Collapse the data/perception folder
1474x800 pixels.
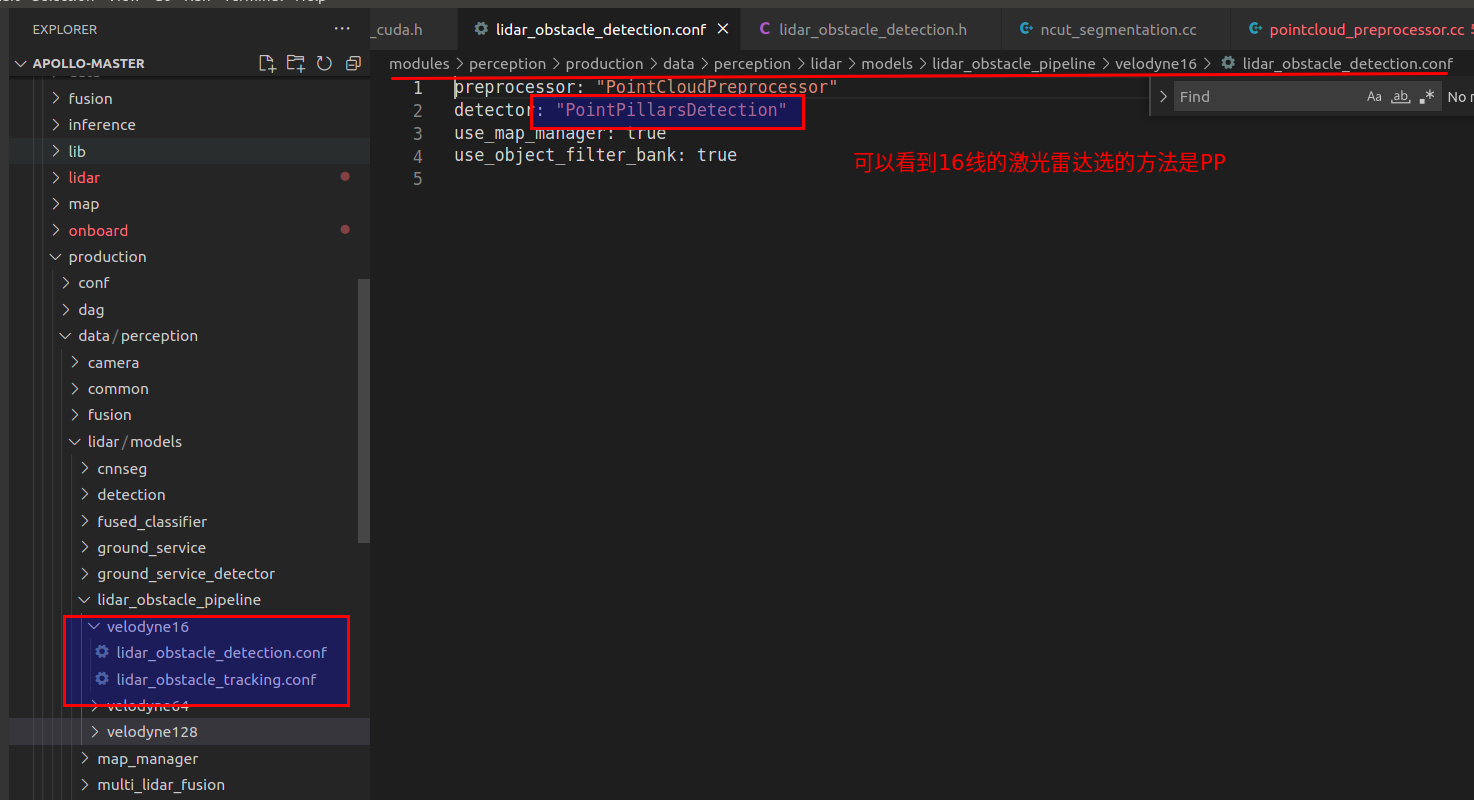[x=190, y=336]
